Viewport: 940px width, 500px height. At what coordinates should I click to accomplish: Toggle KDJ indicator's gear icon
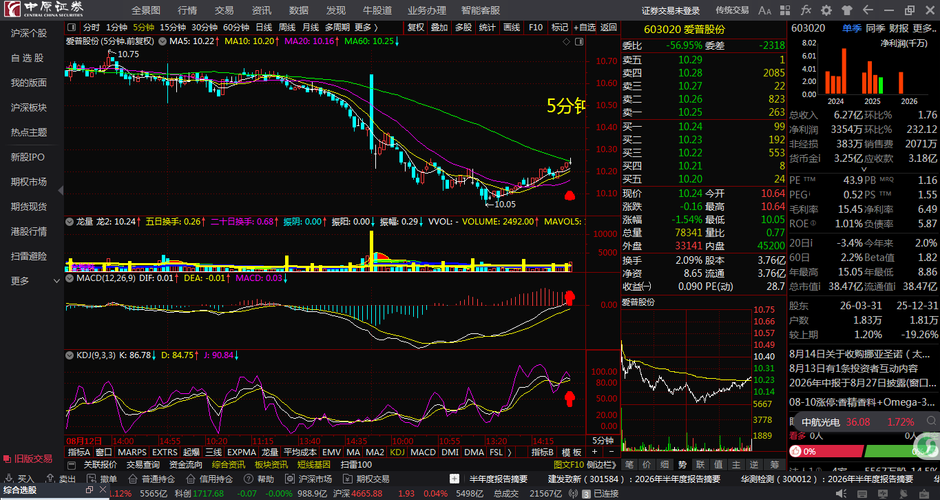70,355
